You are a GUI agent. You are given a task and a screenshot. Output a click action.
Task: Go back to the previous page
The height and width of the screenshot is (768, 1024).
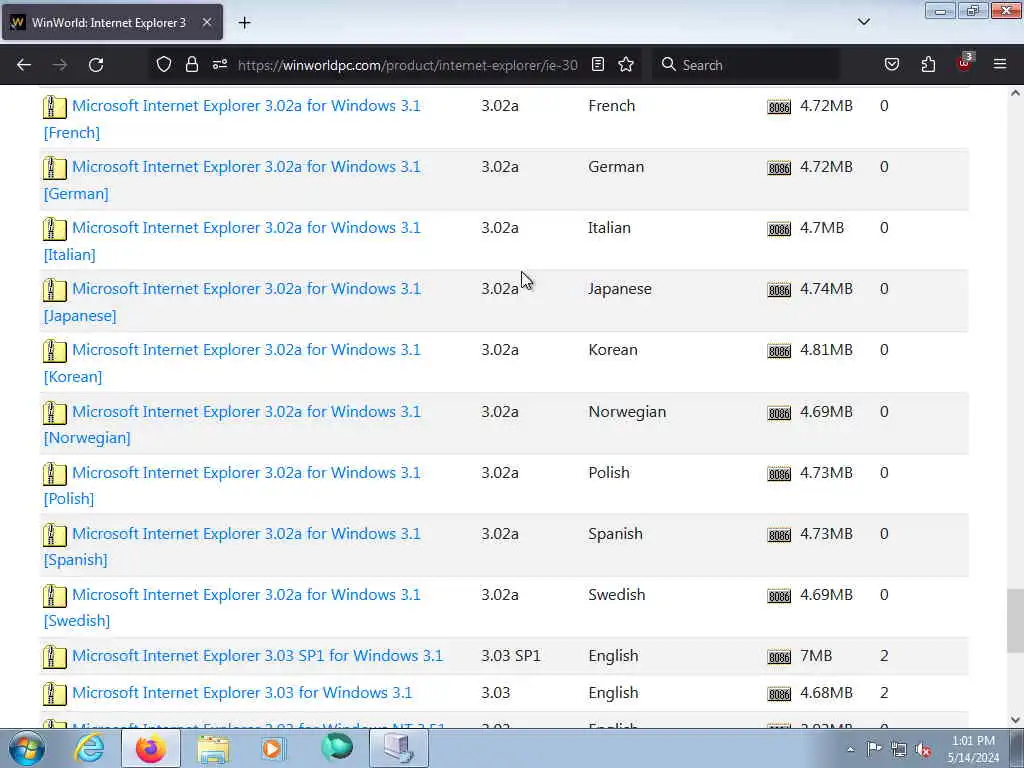pyautogui.click(x=24, y=65)
